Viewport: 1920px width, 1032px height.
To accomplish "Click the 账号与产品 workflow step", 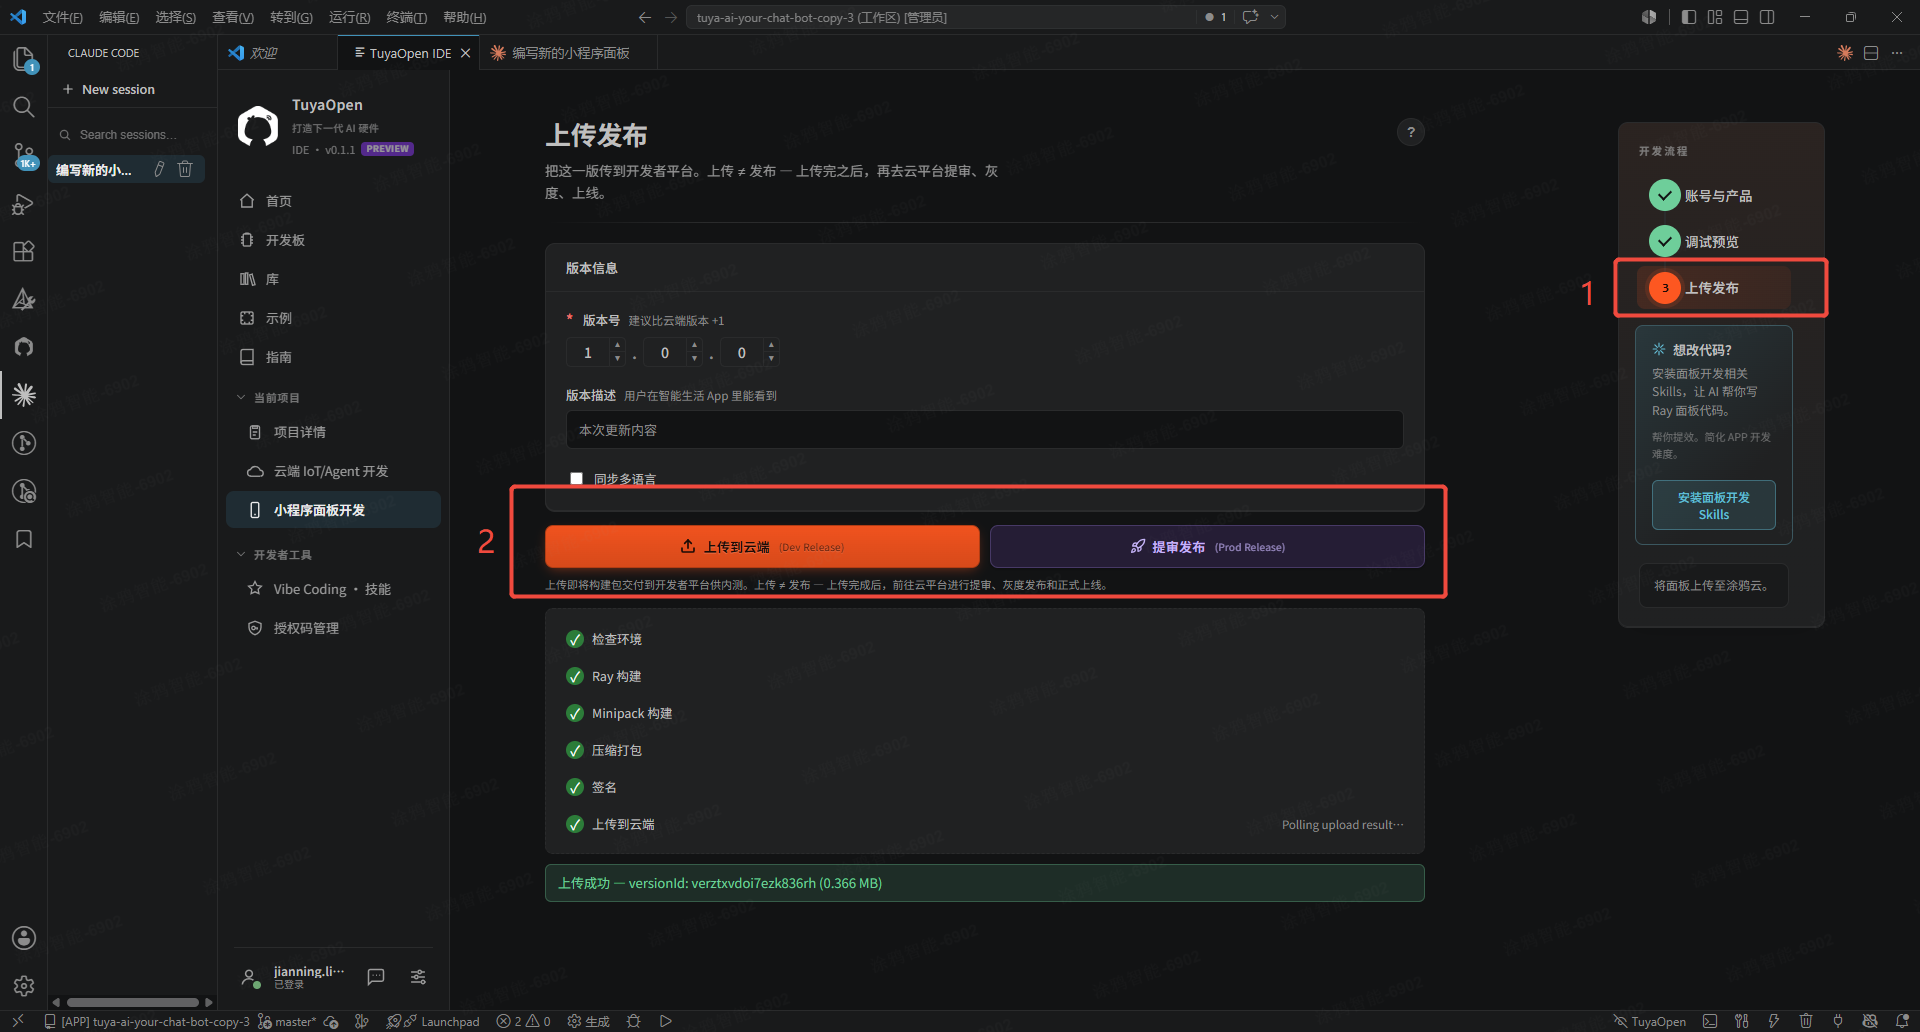I will pyautogui.click(x=1701, y=195).
